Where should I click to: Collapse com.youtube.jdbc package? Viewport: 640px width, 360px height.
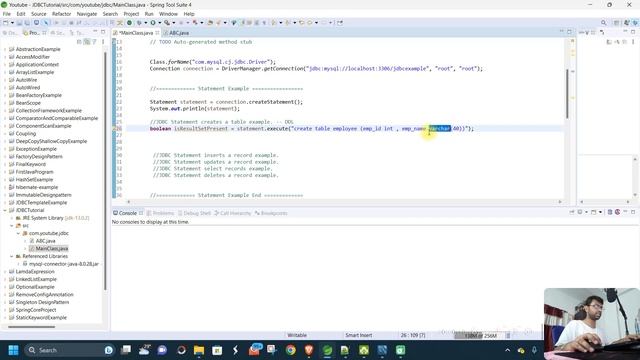click(x=18, y=233)
